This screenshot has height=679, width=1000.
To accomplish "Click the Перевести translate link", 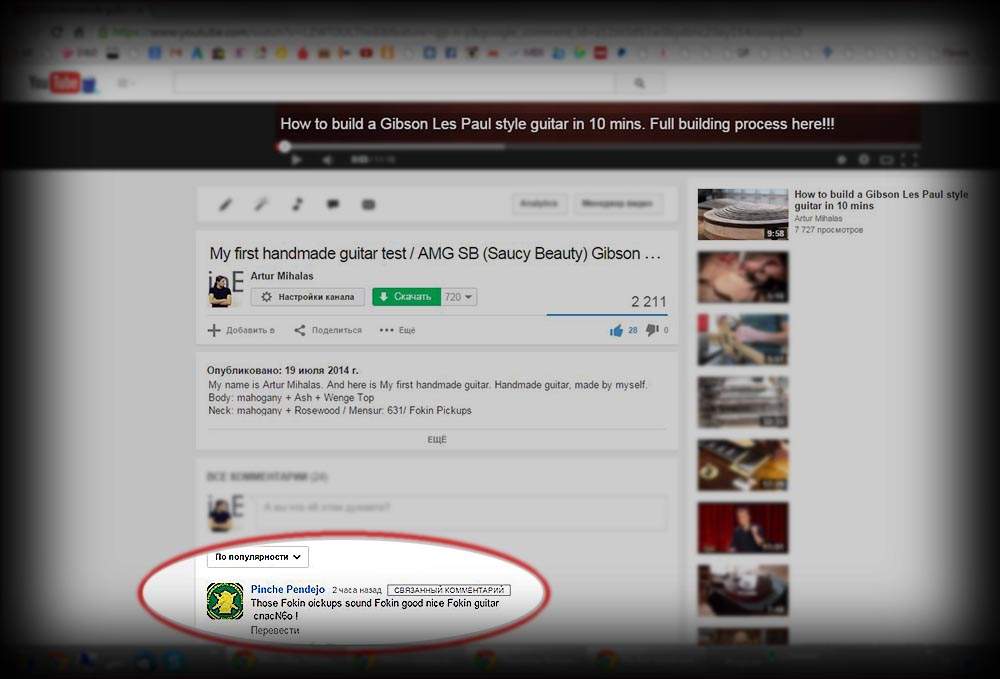I will coord(275,630).
